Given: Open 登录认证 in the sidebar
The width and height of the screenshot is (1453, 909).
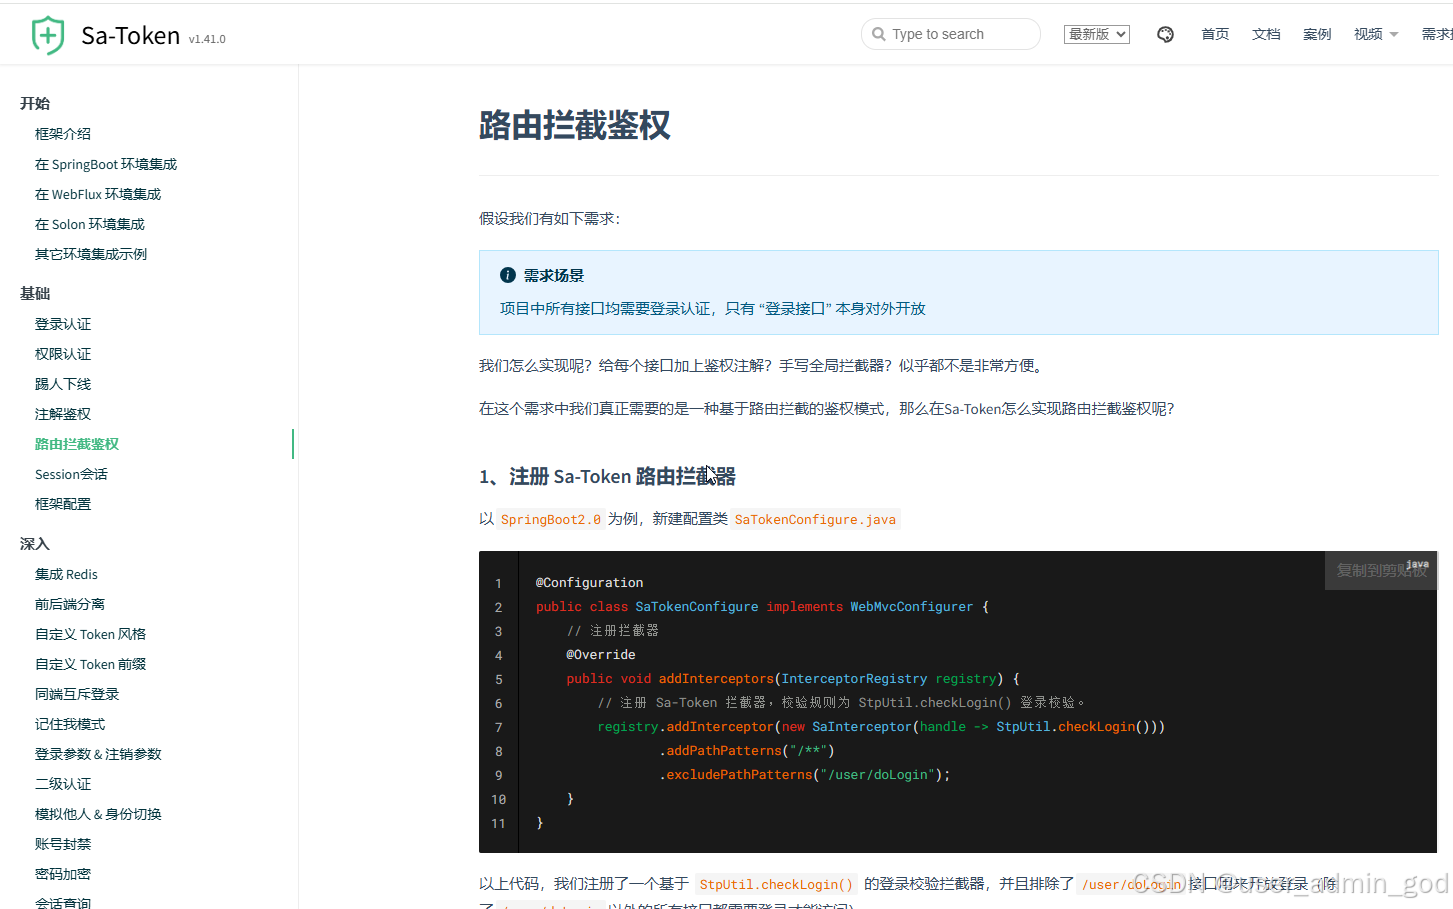Looking at the screenshot, I should pyautogui.click(x=63, y=324).
